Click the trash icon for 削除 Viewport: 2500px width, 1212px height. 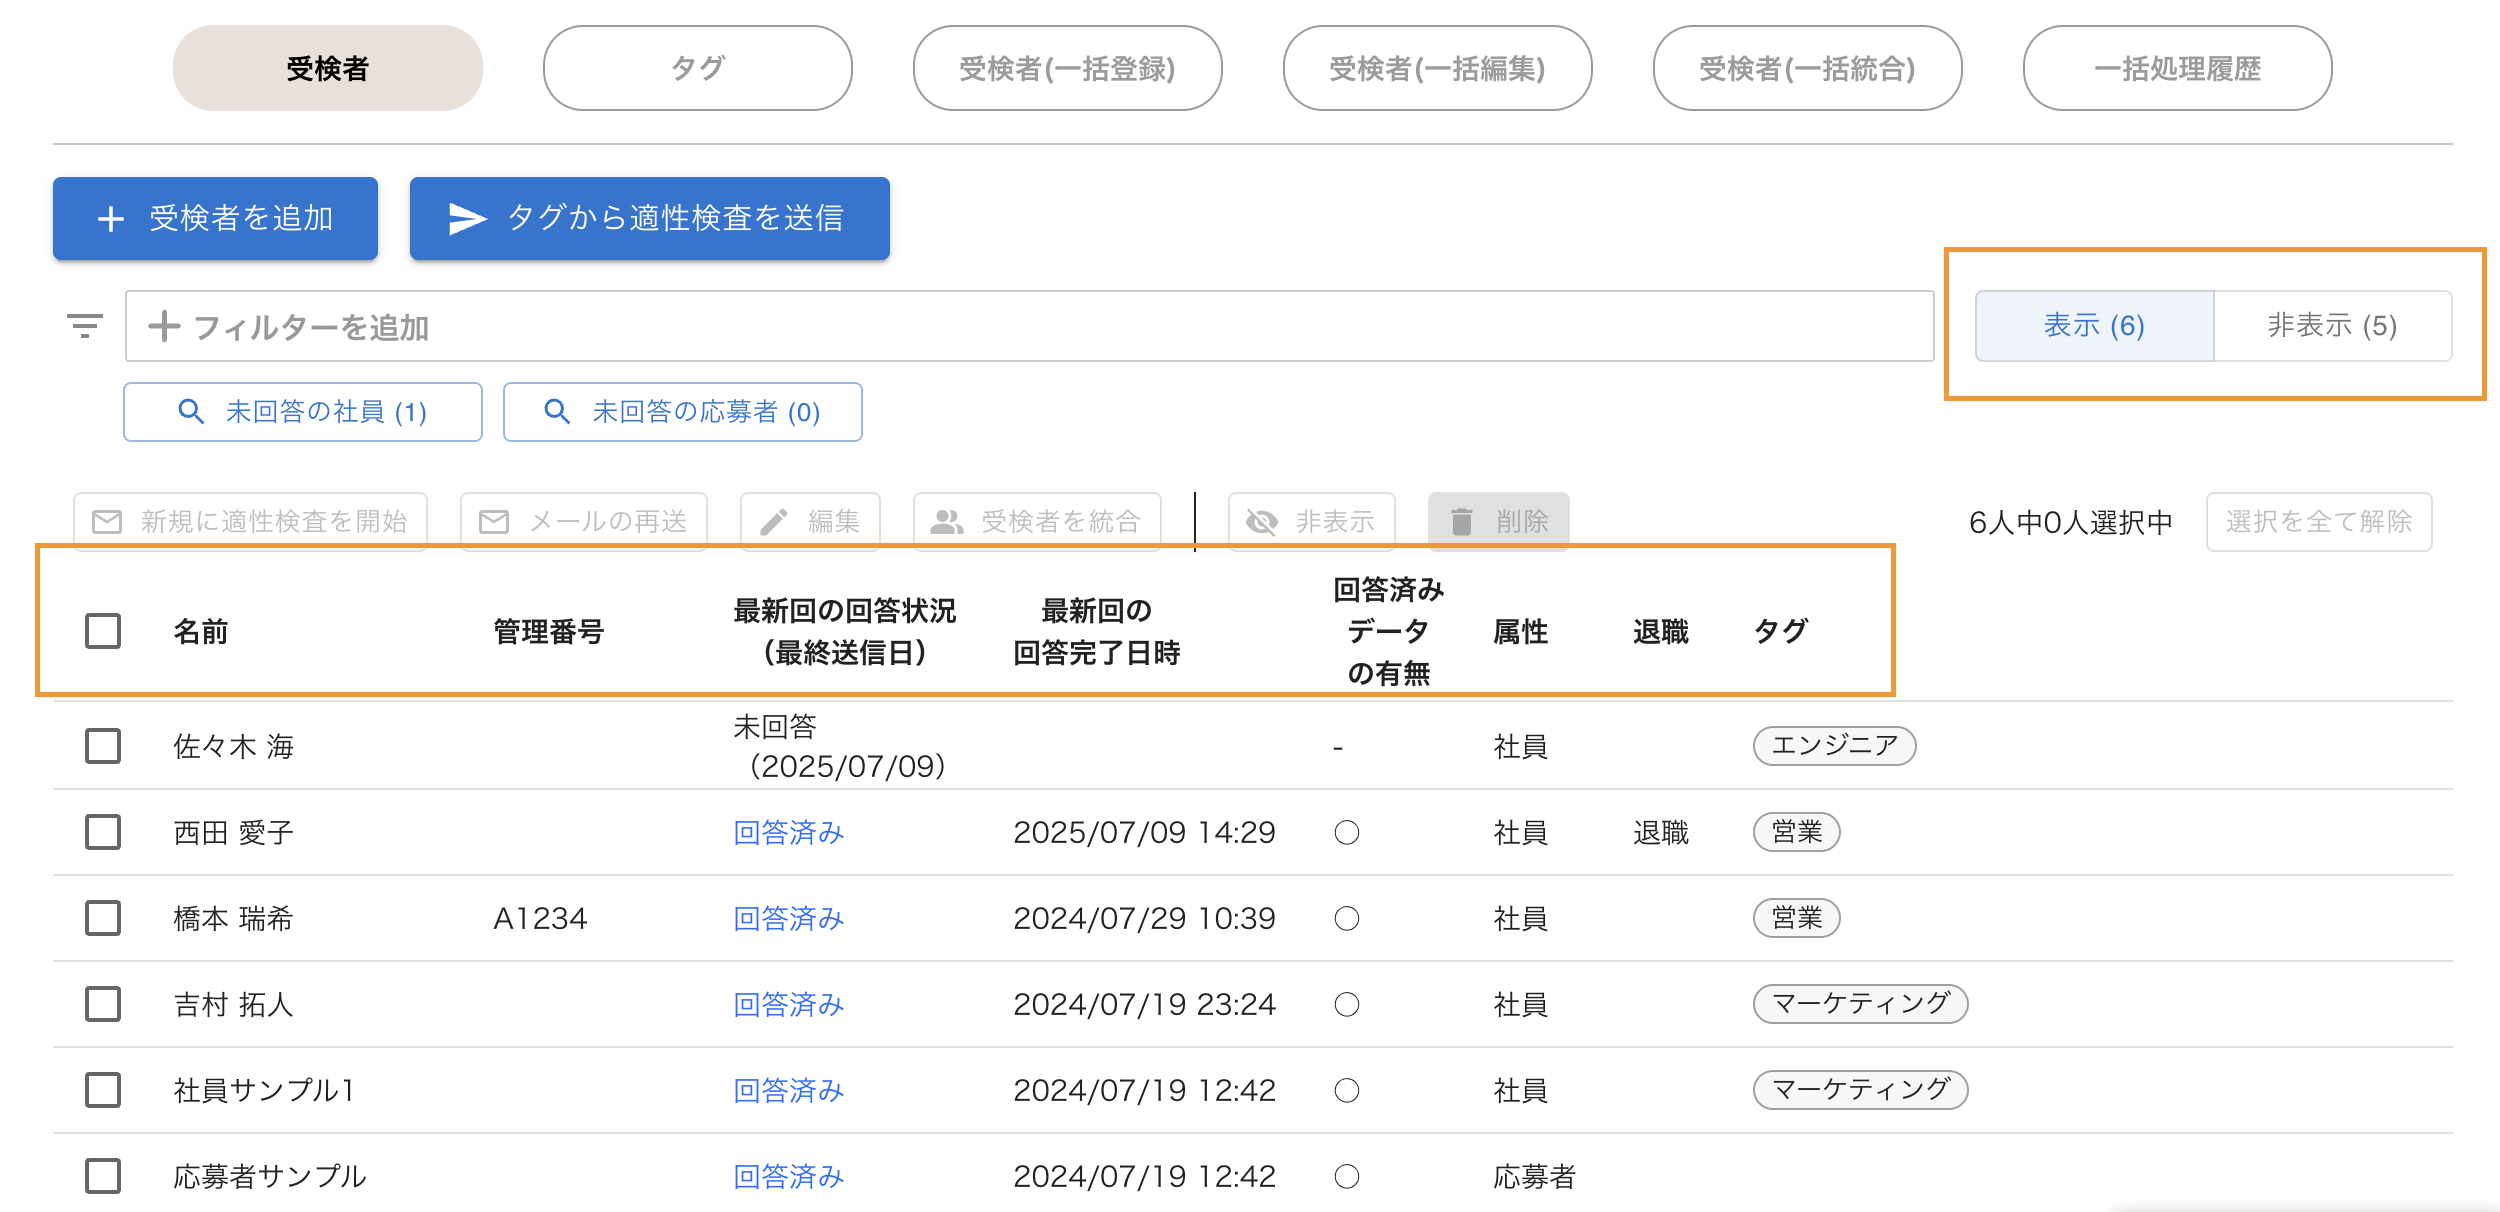(1462, 521)
